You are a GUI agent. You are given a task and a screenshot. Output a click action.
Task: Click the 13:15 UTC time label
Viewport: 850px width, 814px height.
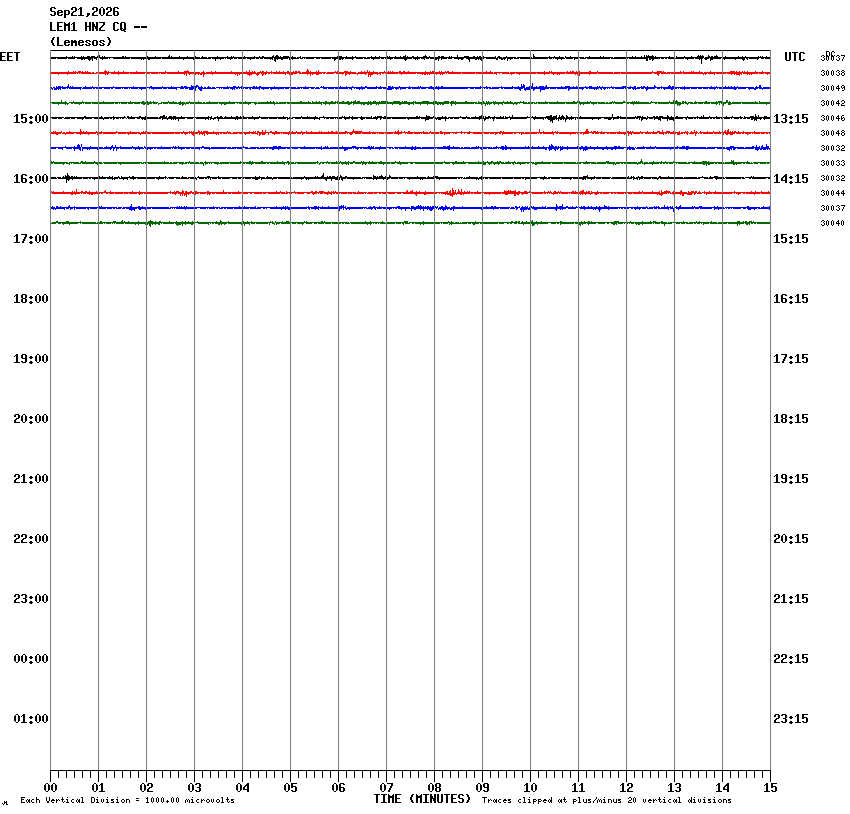tap(791, 119)
